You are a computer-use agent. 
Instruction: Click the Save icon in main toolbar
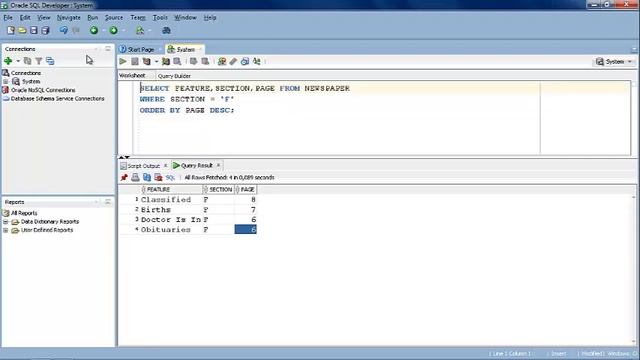[x=34, y=30]
